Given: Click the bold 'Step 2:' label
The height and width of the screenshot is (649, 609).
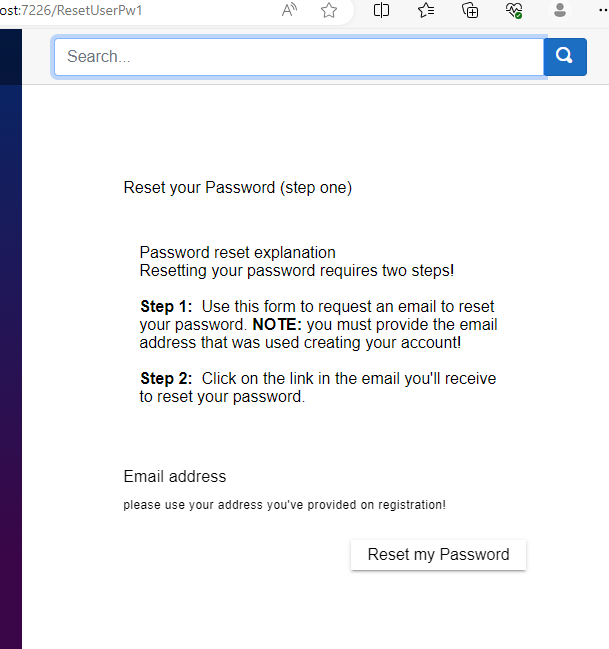Looking at the screenshot, I should click(166, 379).
